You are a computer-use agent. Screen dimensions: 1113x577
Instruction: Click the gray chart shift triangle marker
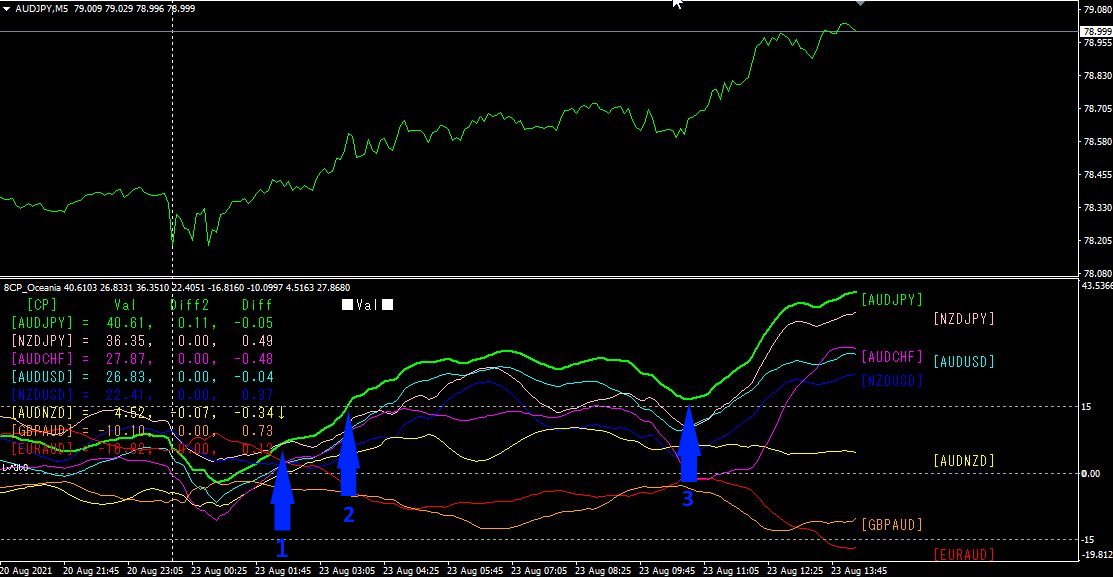[x=860, y=3]
